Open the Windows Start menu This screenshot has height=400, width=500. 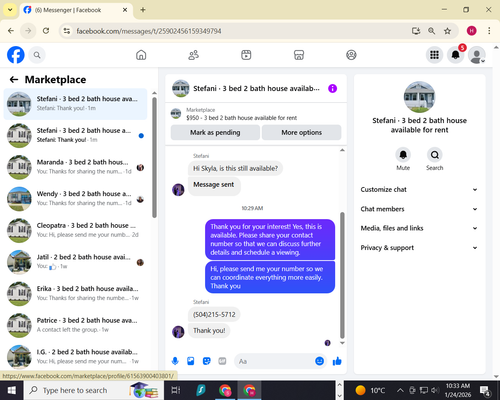point(12,390)
